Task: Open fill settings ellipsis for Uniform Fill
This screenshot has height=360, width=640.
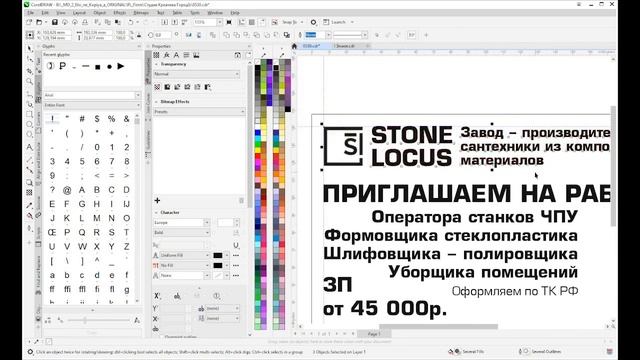Action: coord(236,255)
